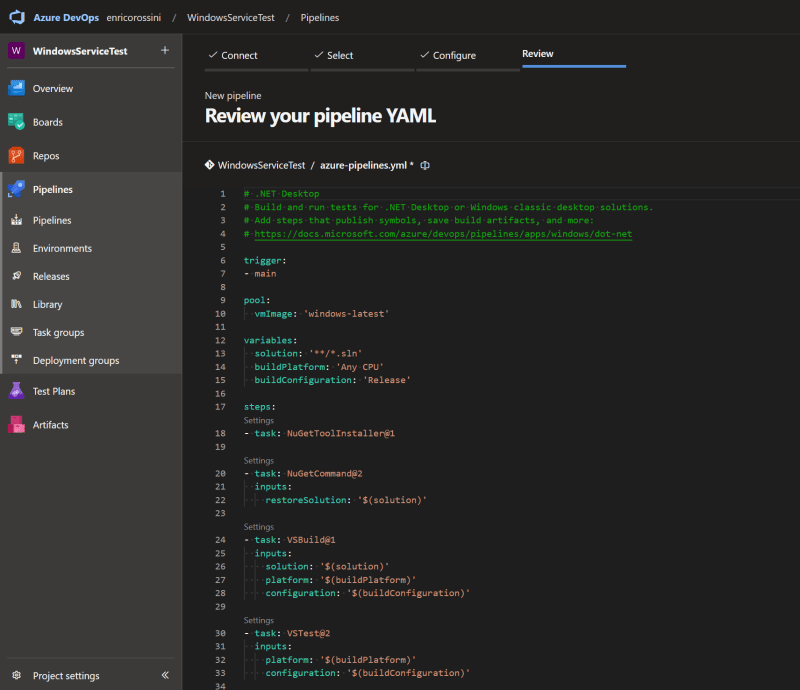
Task: Open the Pipelines breadcrumb in header
Action: pyautogui.click(x=320, y=17)
